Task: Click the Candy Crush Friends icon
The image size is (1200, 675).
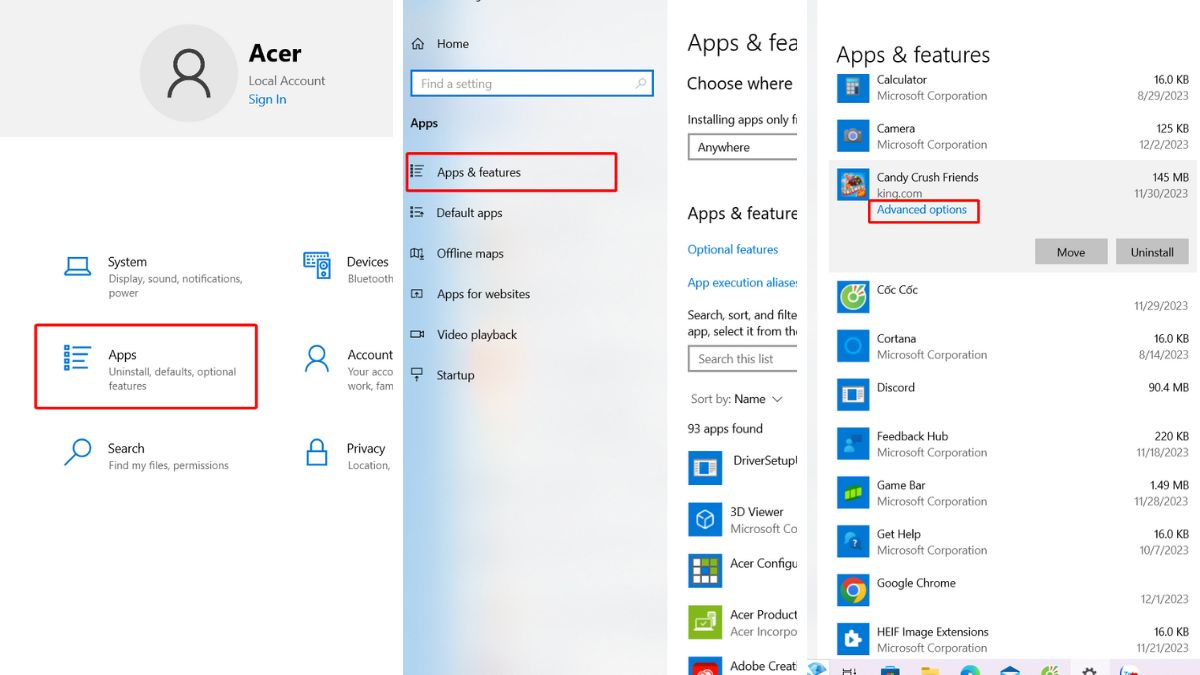Action: 853,185
